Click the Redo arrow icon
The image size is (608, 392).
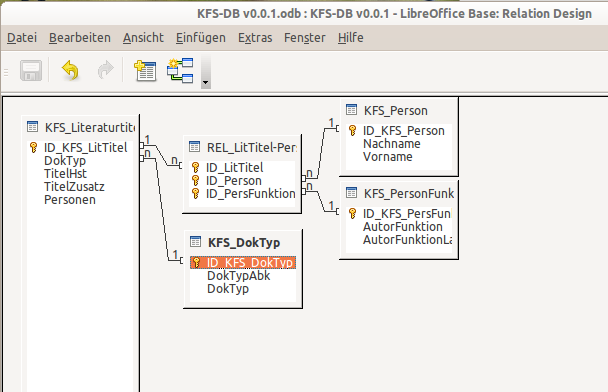105,71
